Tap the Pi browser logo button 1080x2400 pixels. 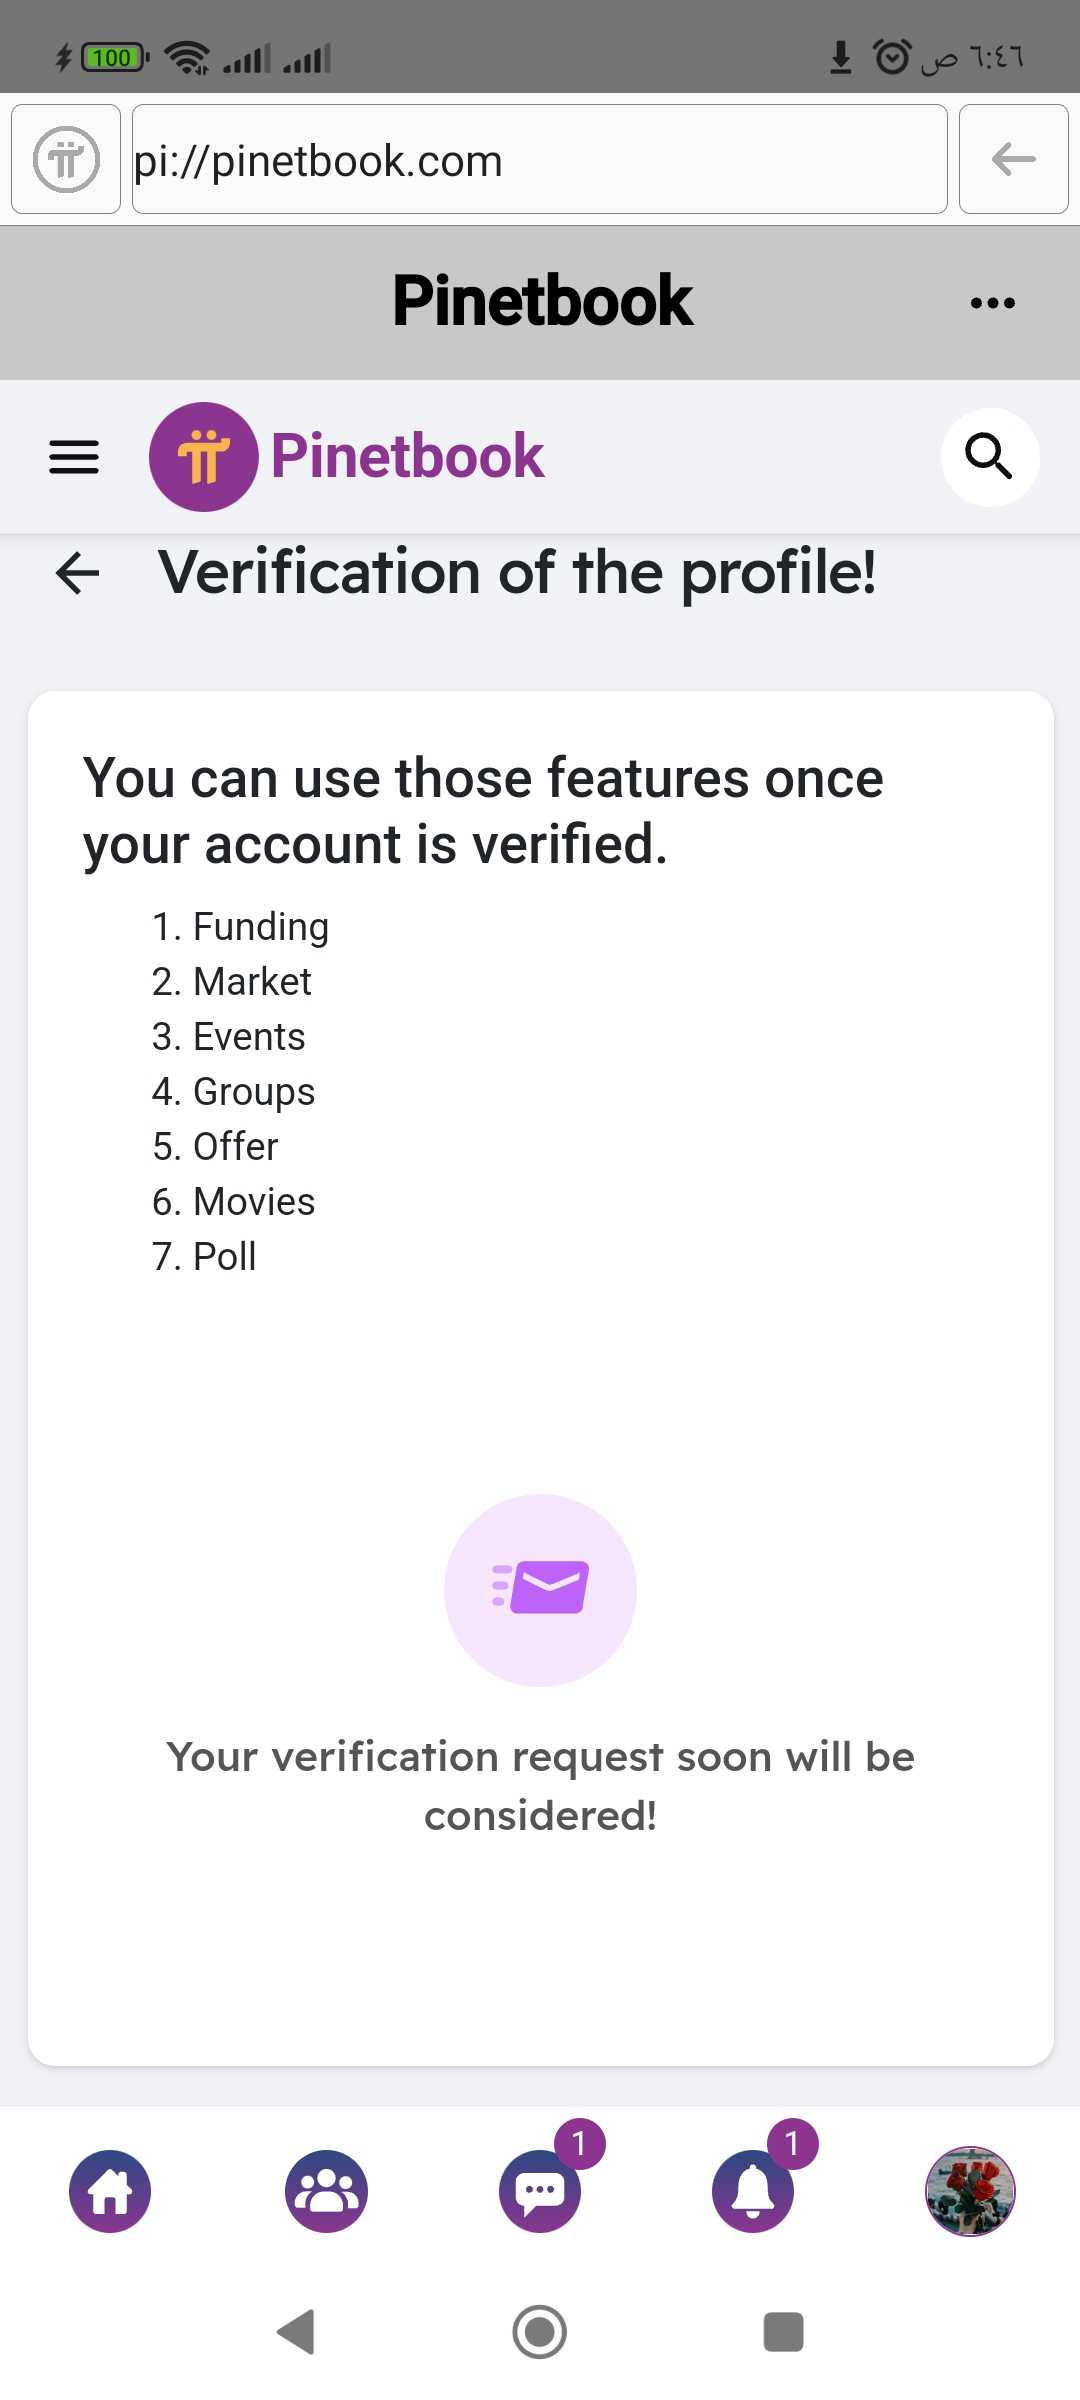pyautogui.click(x=66, y=159)
